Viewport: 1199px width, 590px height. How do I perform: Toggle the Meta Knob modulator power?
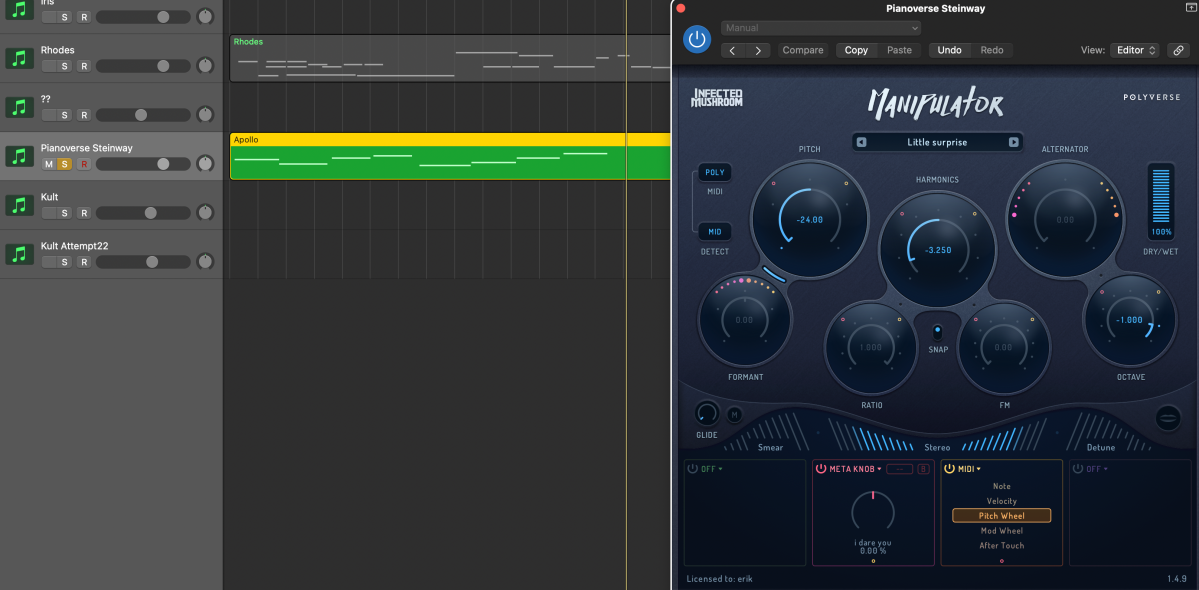821,469
